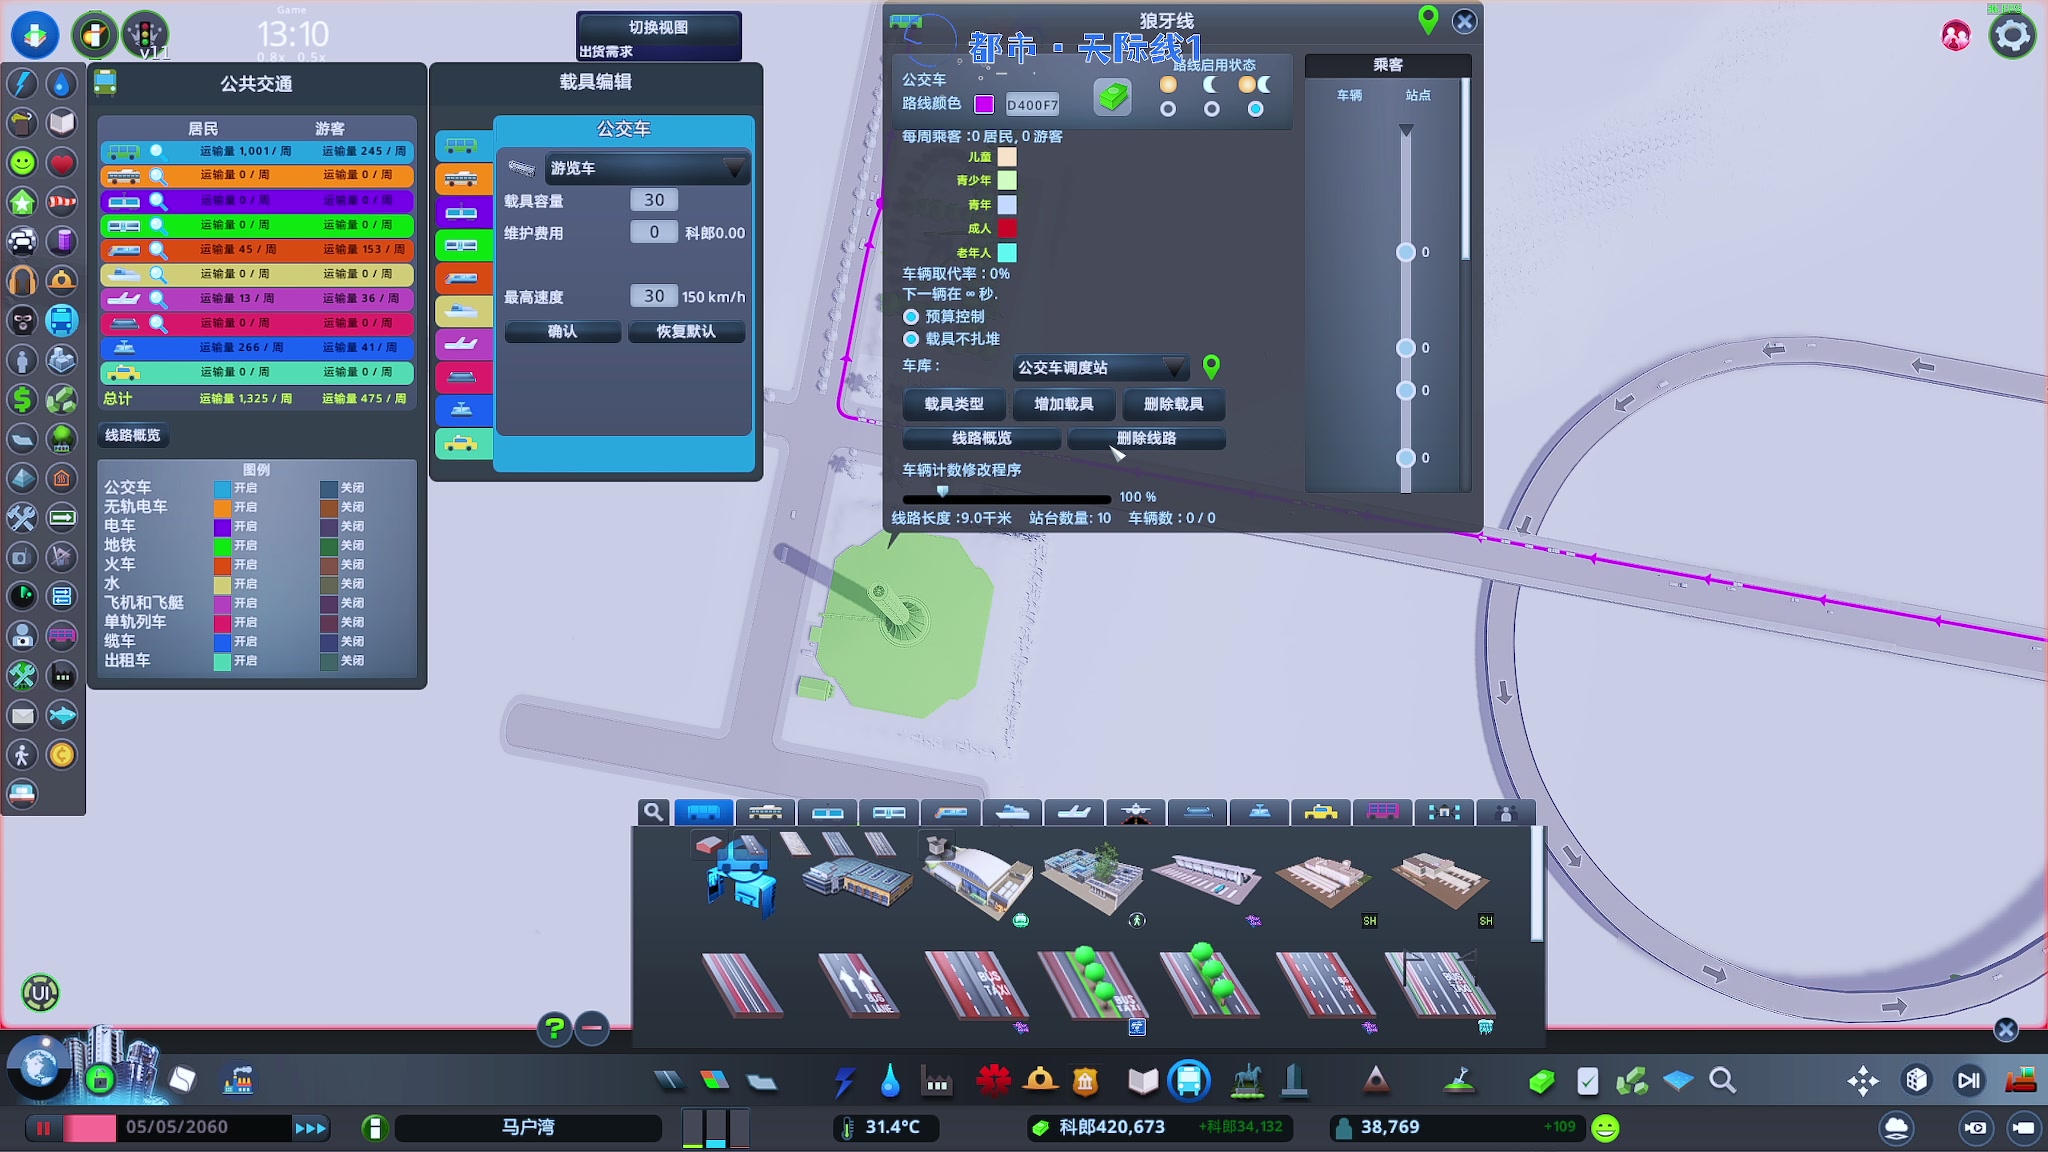
Task: Open the bulldozer tool icon
Action: coord(2020,1080)
